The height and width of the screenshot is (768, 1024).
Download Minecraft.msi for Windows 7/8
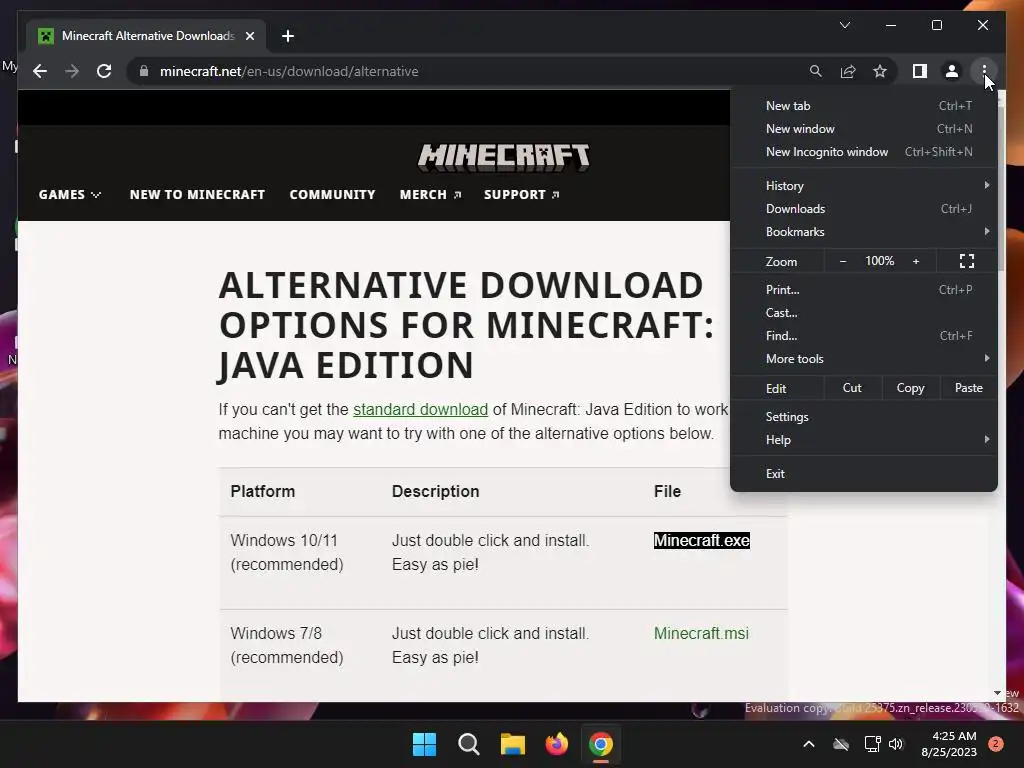[701, 633]
